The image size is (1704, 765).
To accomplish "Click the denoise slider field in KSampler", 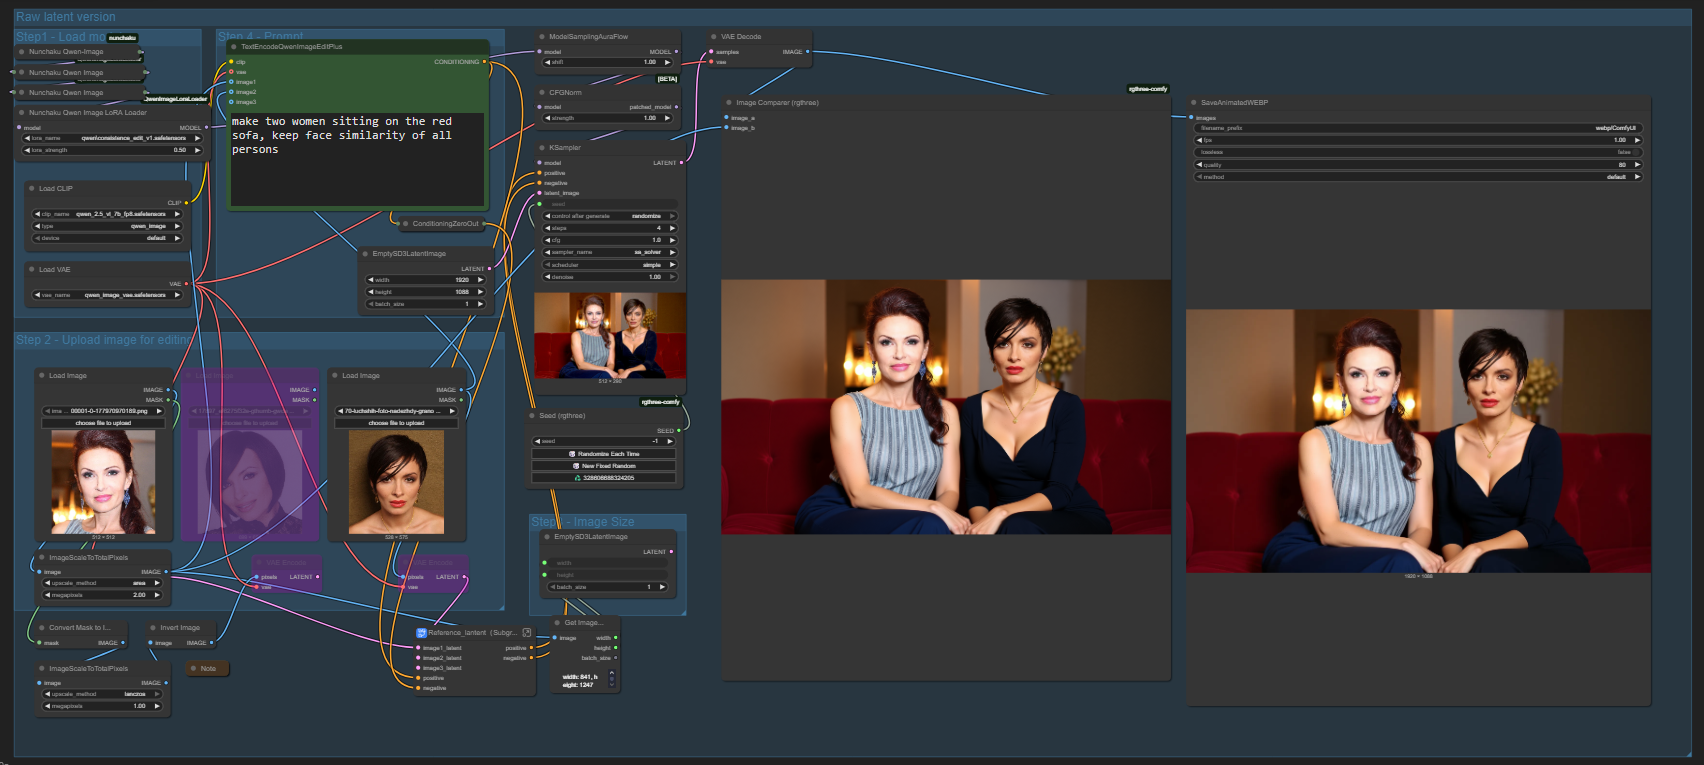I will tap(611, 277).
